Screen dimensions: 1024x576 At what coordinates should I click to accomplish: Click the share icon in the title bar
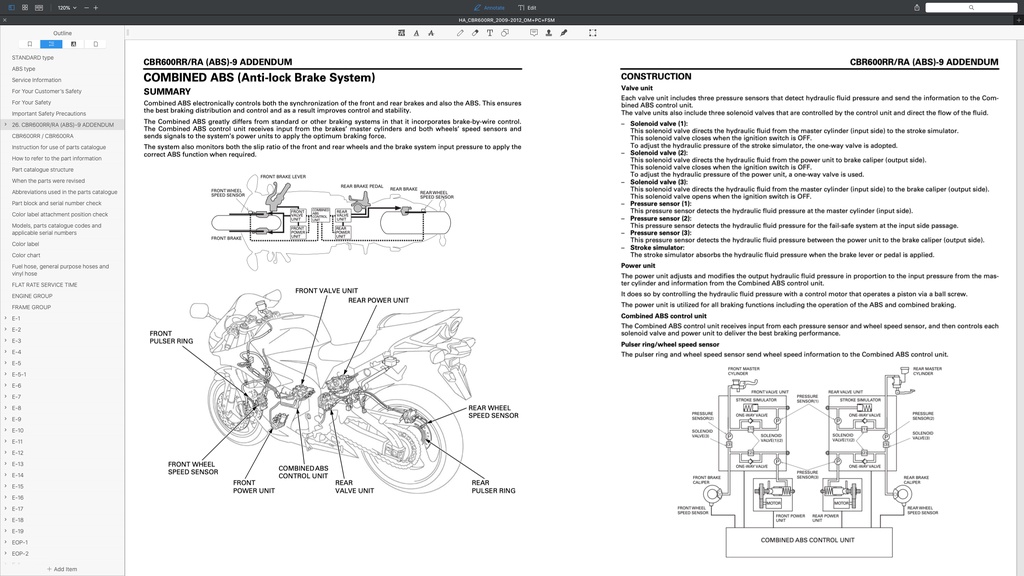click(x=916, y=7)
